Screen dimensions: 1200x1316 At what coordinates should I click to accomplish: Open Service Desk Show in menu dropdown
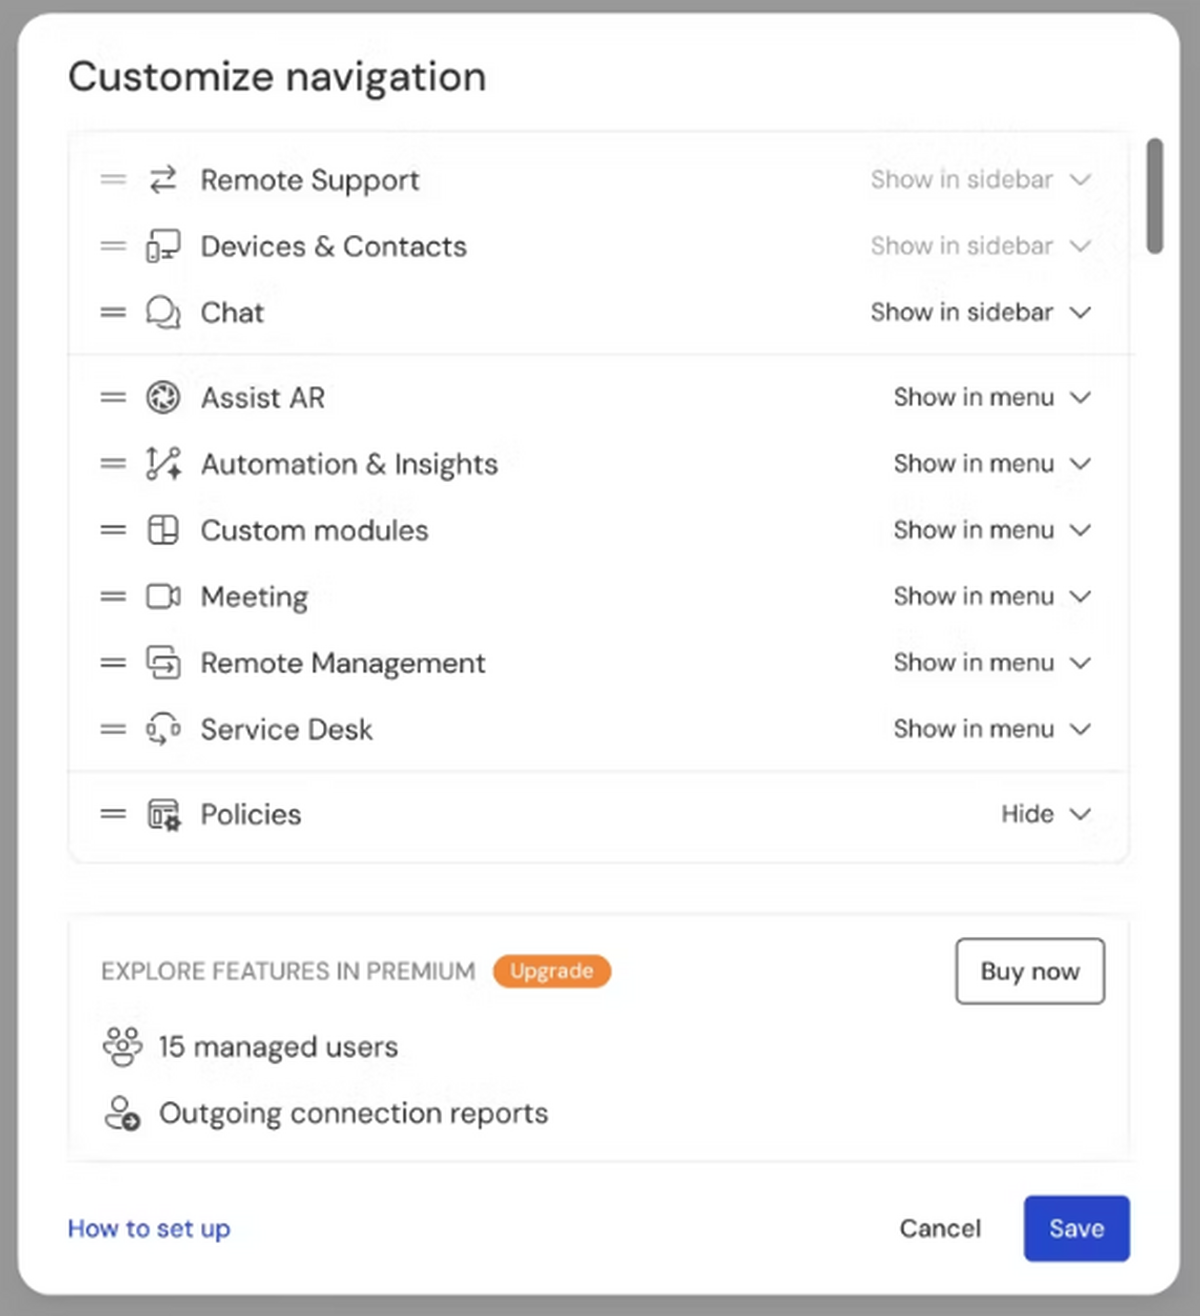coord(992,729)
